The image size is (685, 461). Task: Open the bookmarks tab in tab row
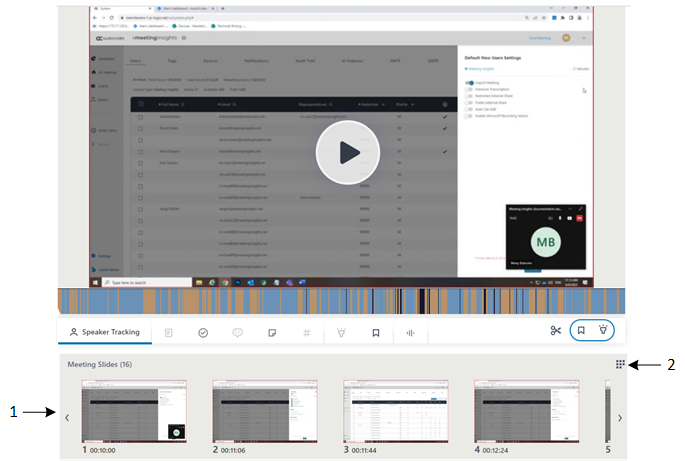point(376,332)
